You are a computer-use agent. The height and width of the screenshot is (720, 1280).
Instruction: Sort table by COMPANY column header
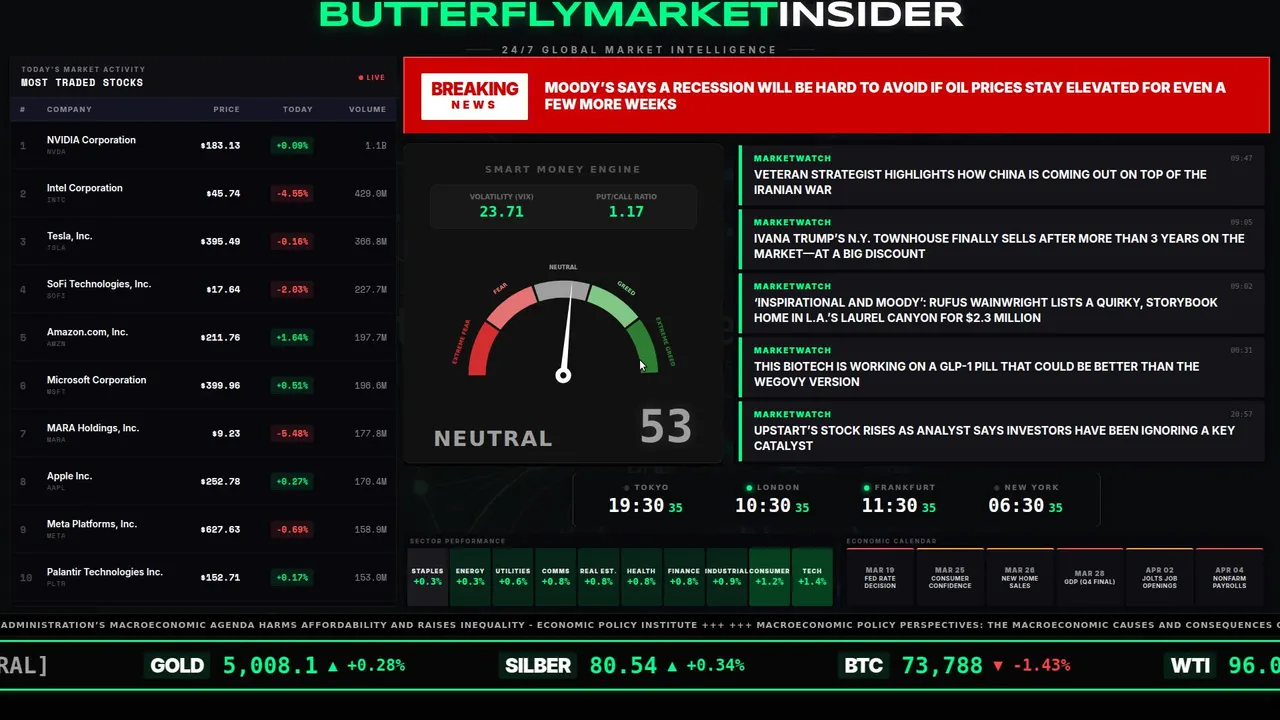(69, 109)
